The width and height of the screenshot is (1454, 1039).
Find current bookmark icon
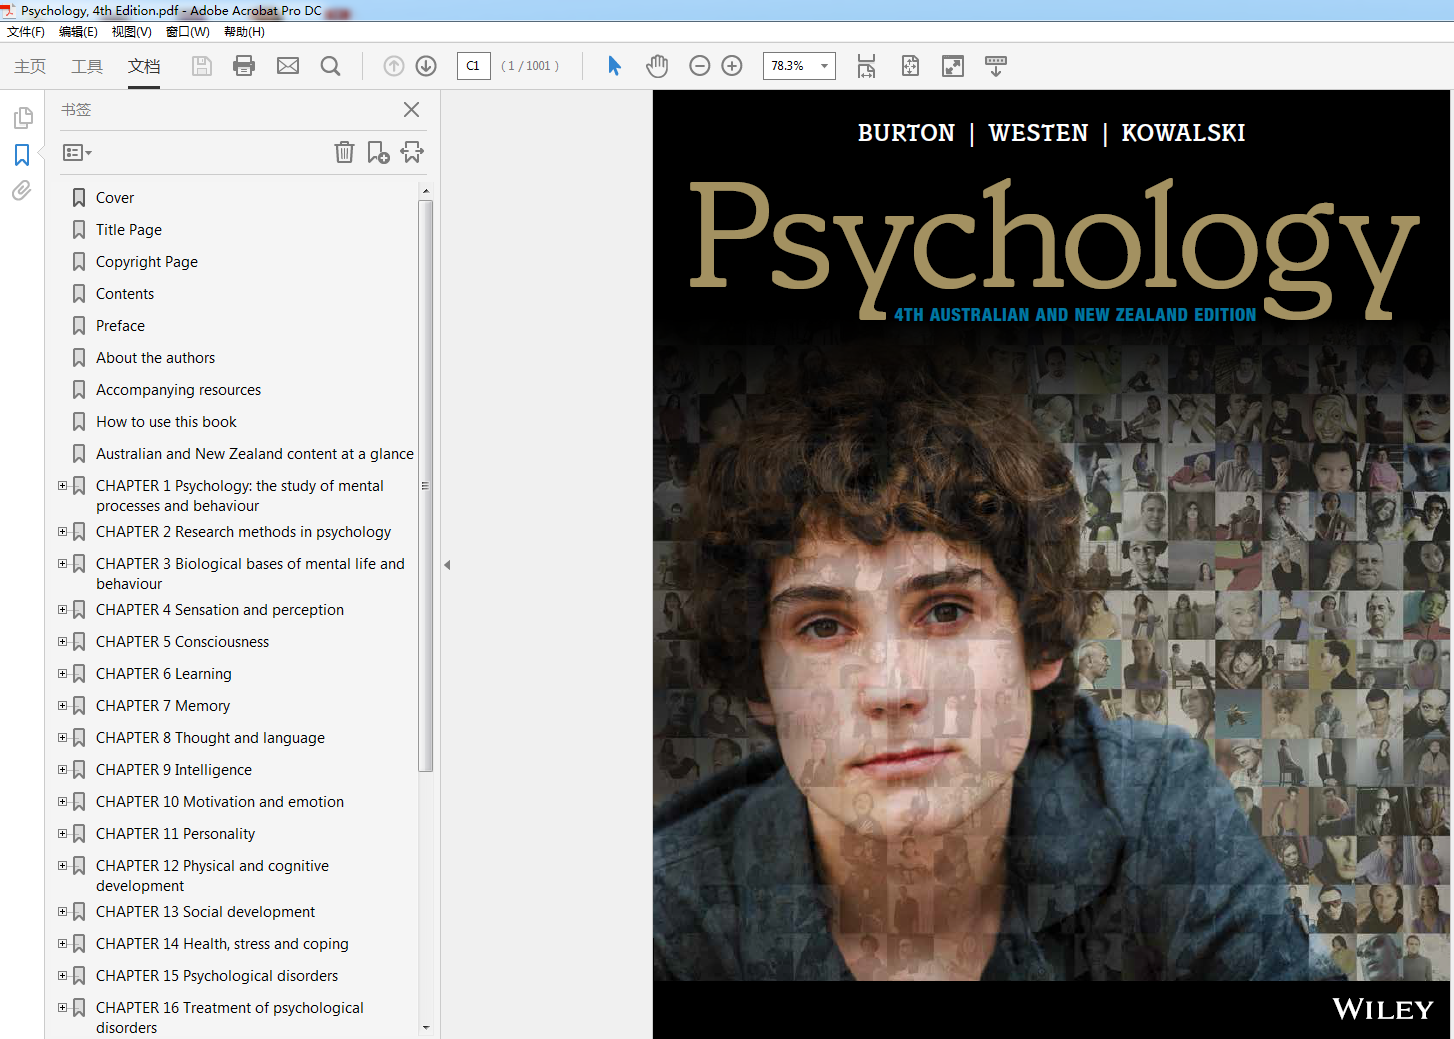[x=412, y=152]
